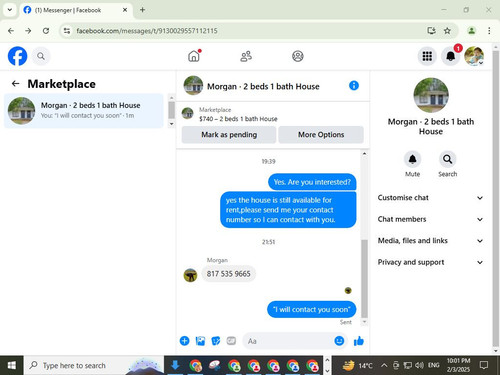Click the chat messages vertical scrollbar
The width and height of the screenshot is (500, 375).
point(364,278)
